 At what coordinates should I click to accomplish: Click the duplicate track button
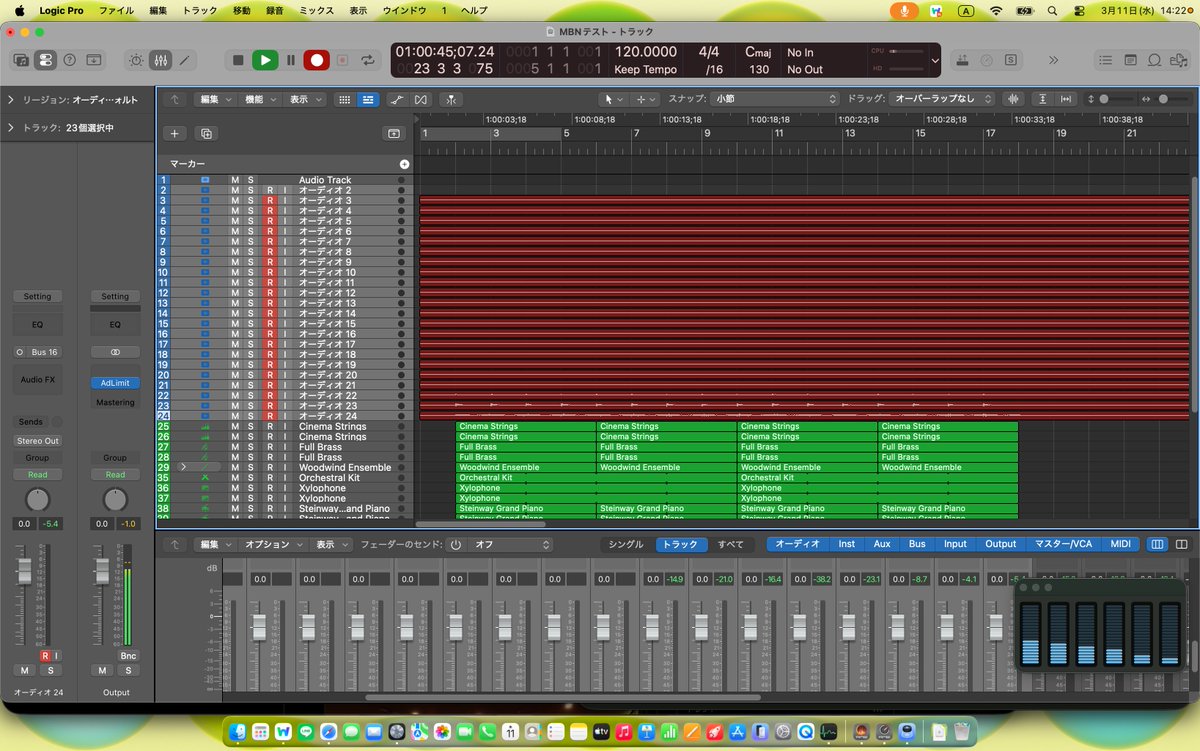pyautogui.click(x=206, y=133)
